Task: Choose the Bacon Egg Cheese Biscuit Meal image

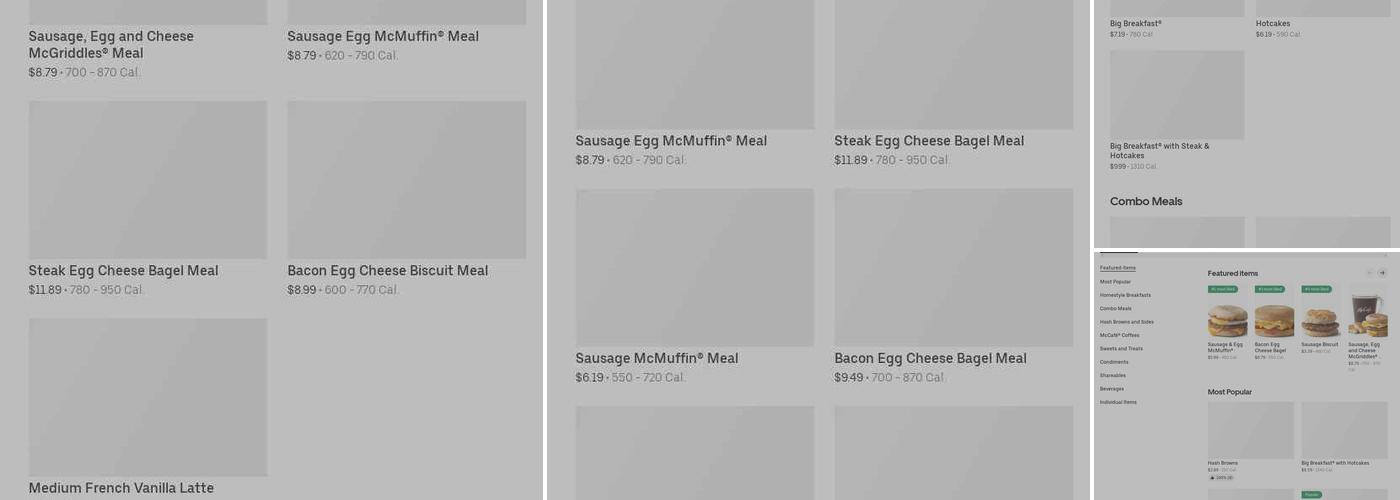Action: click(406, 180)
